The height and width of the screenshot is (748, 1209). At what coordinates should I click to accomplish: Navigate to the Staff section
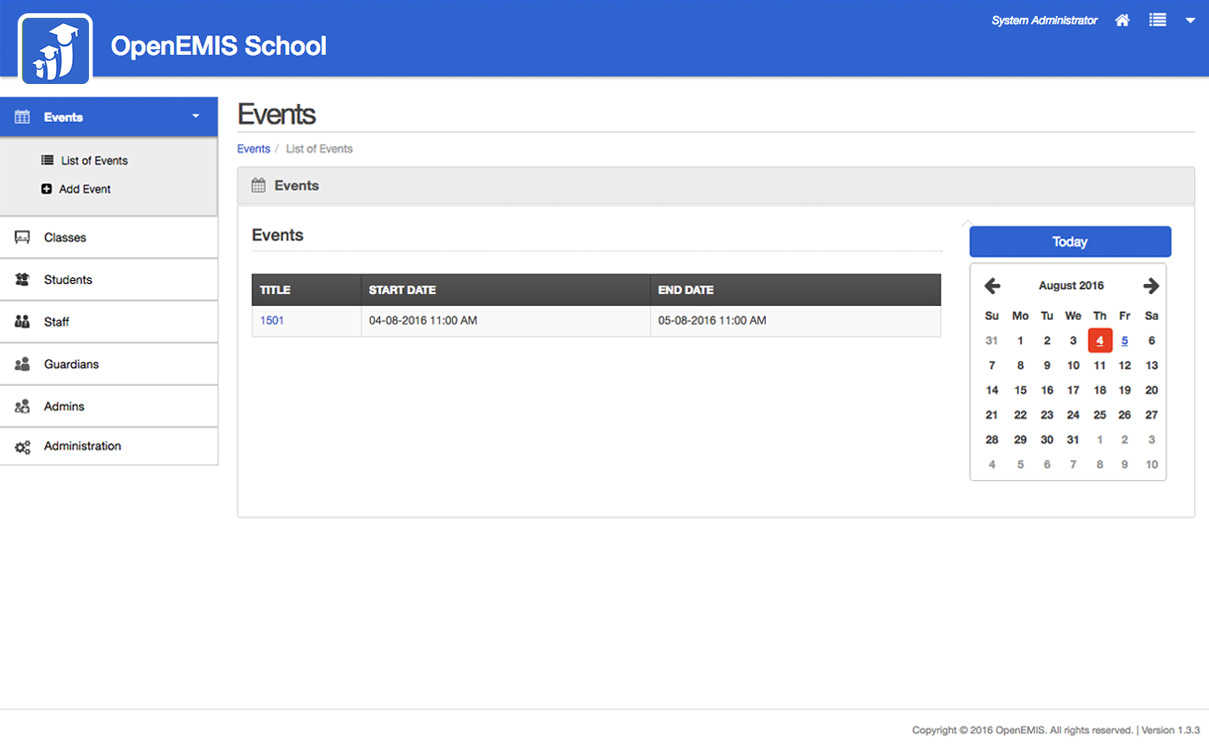click(x=57, y=322)
